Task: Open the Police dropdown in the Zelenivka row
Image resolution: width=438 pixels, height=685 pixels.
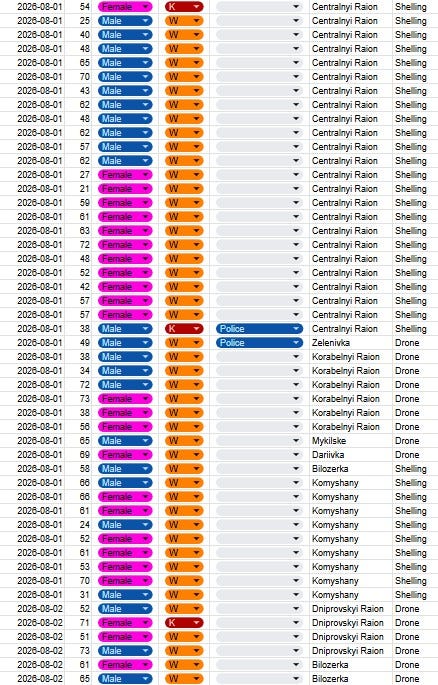Action: point(259,343)
